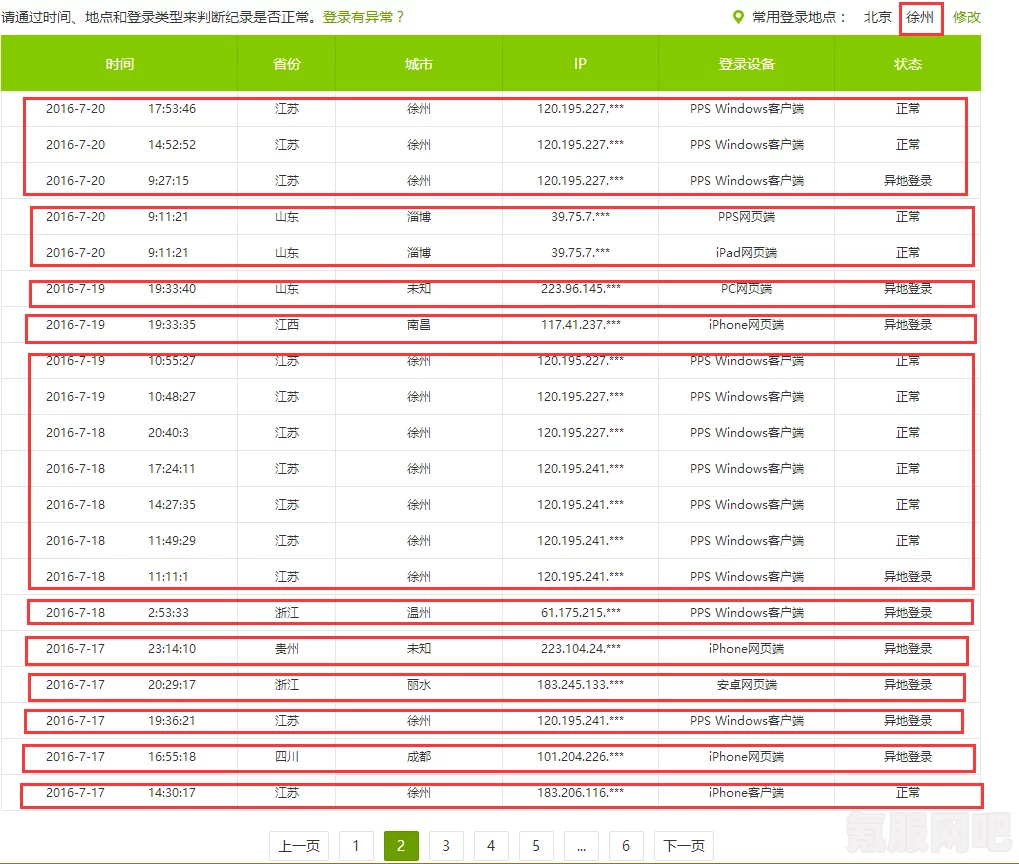
Task: Select 北京 common login location
Action: tap(877, 18)
